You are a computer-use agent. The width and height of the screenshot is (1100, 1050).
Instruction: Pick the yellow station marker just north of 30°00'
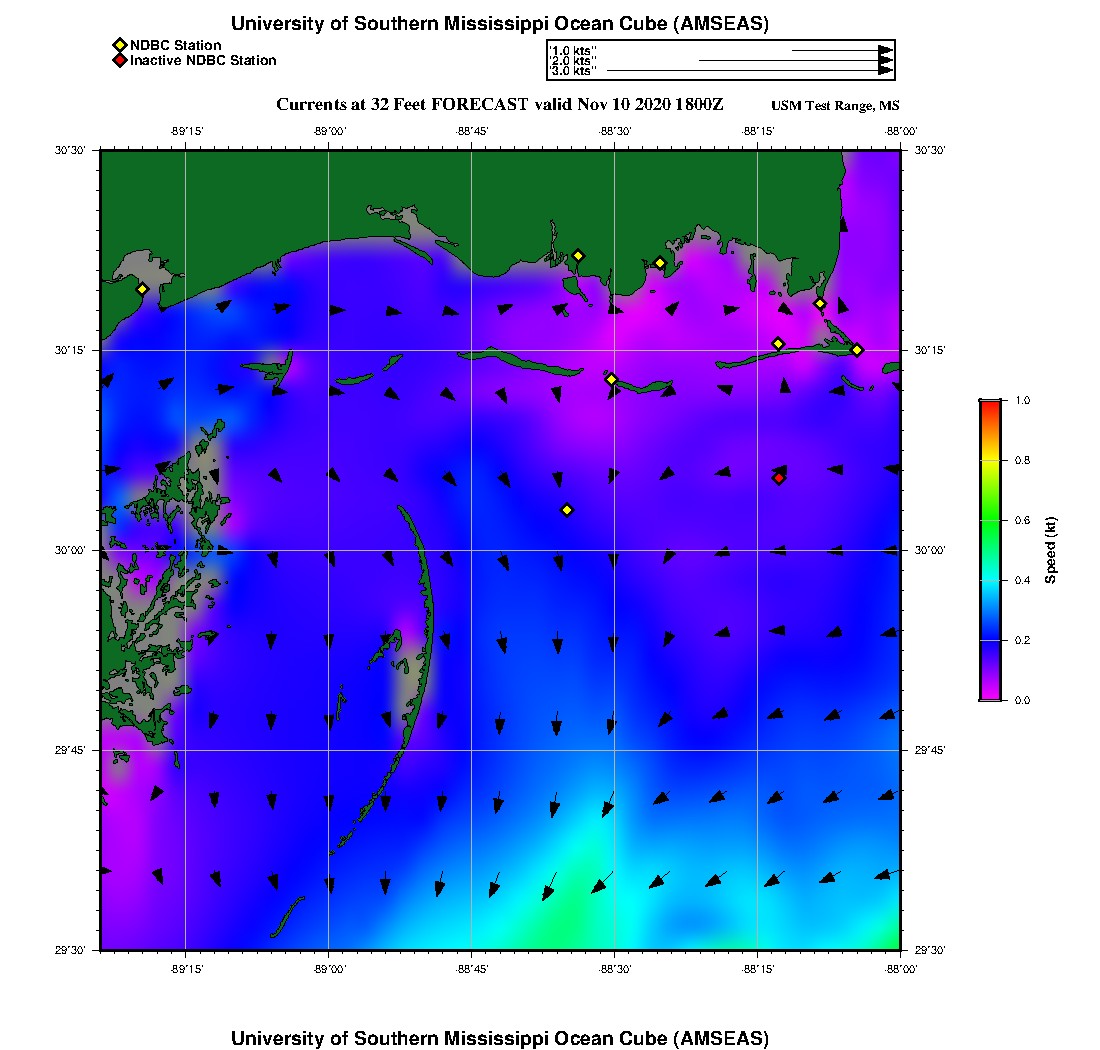pyautogui.click(x=567, y=510)
